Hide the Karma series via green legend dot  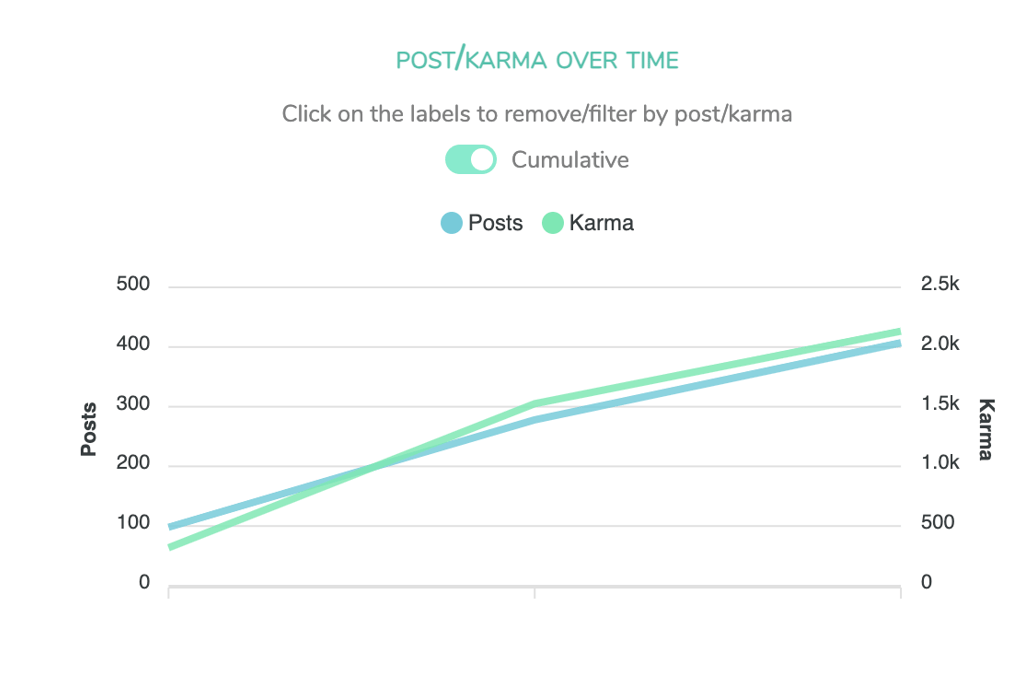point(552,223)
